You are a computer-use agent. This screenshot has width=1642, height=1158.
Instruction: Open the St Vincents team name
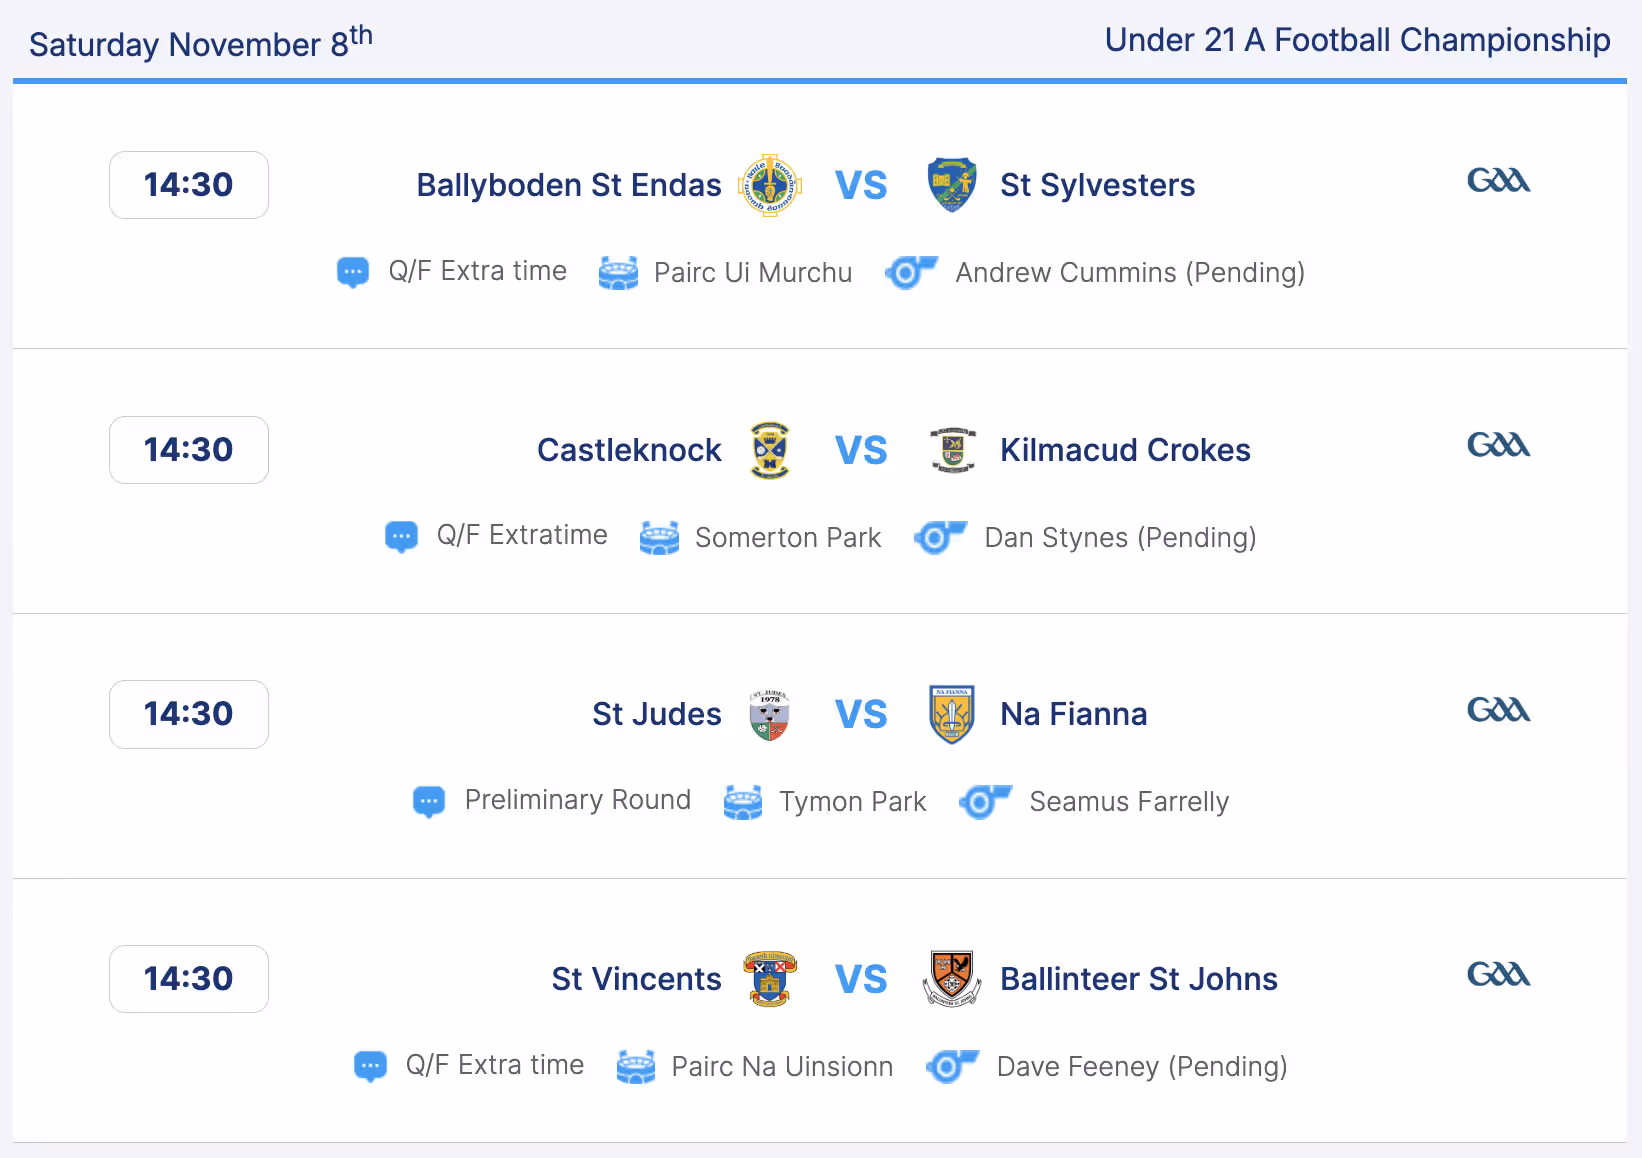point(636,979)
